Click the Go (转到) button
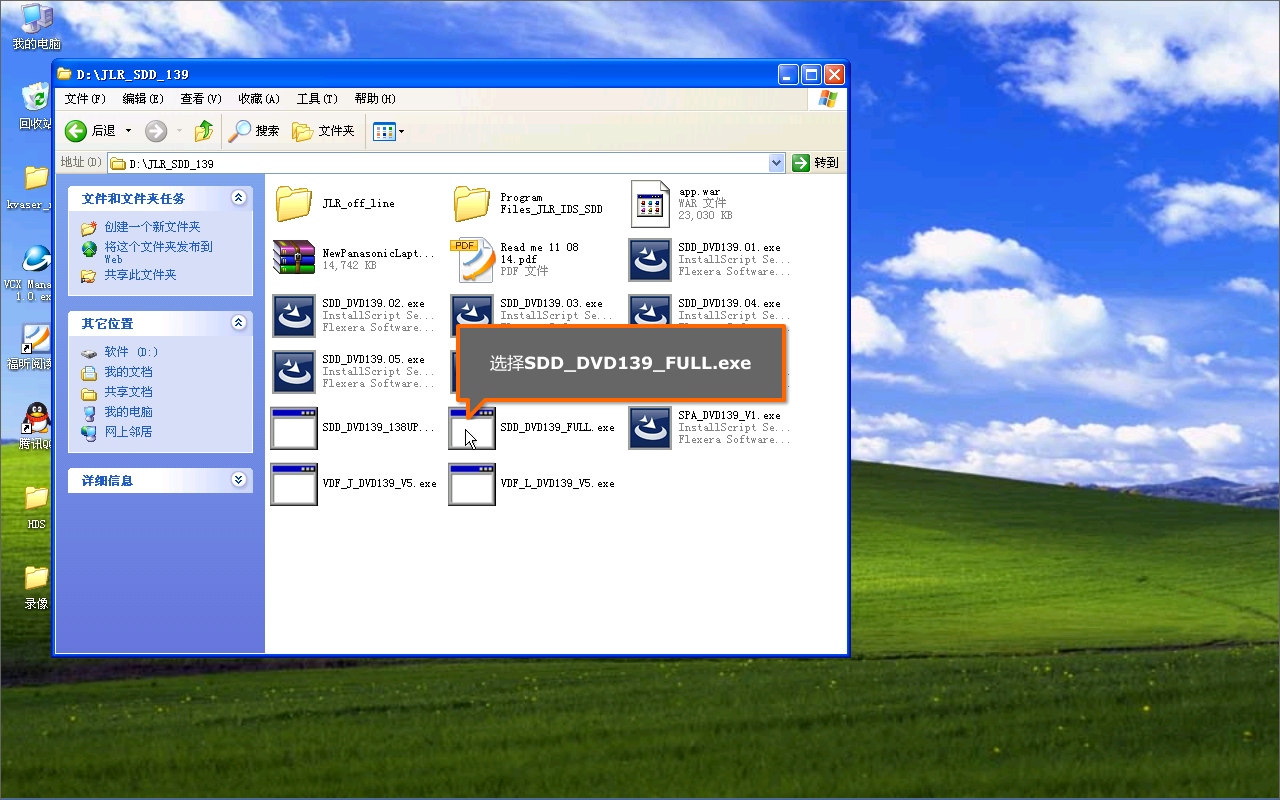The image size is (1280, 800). [815, 163]
